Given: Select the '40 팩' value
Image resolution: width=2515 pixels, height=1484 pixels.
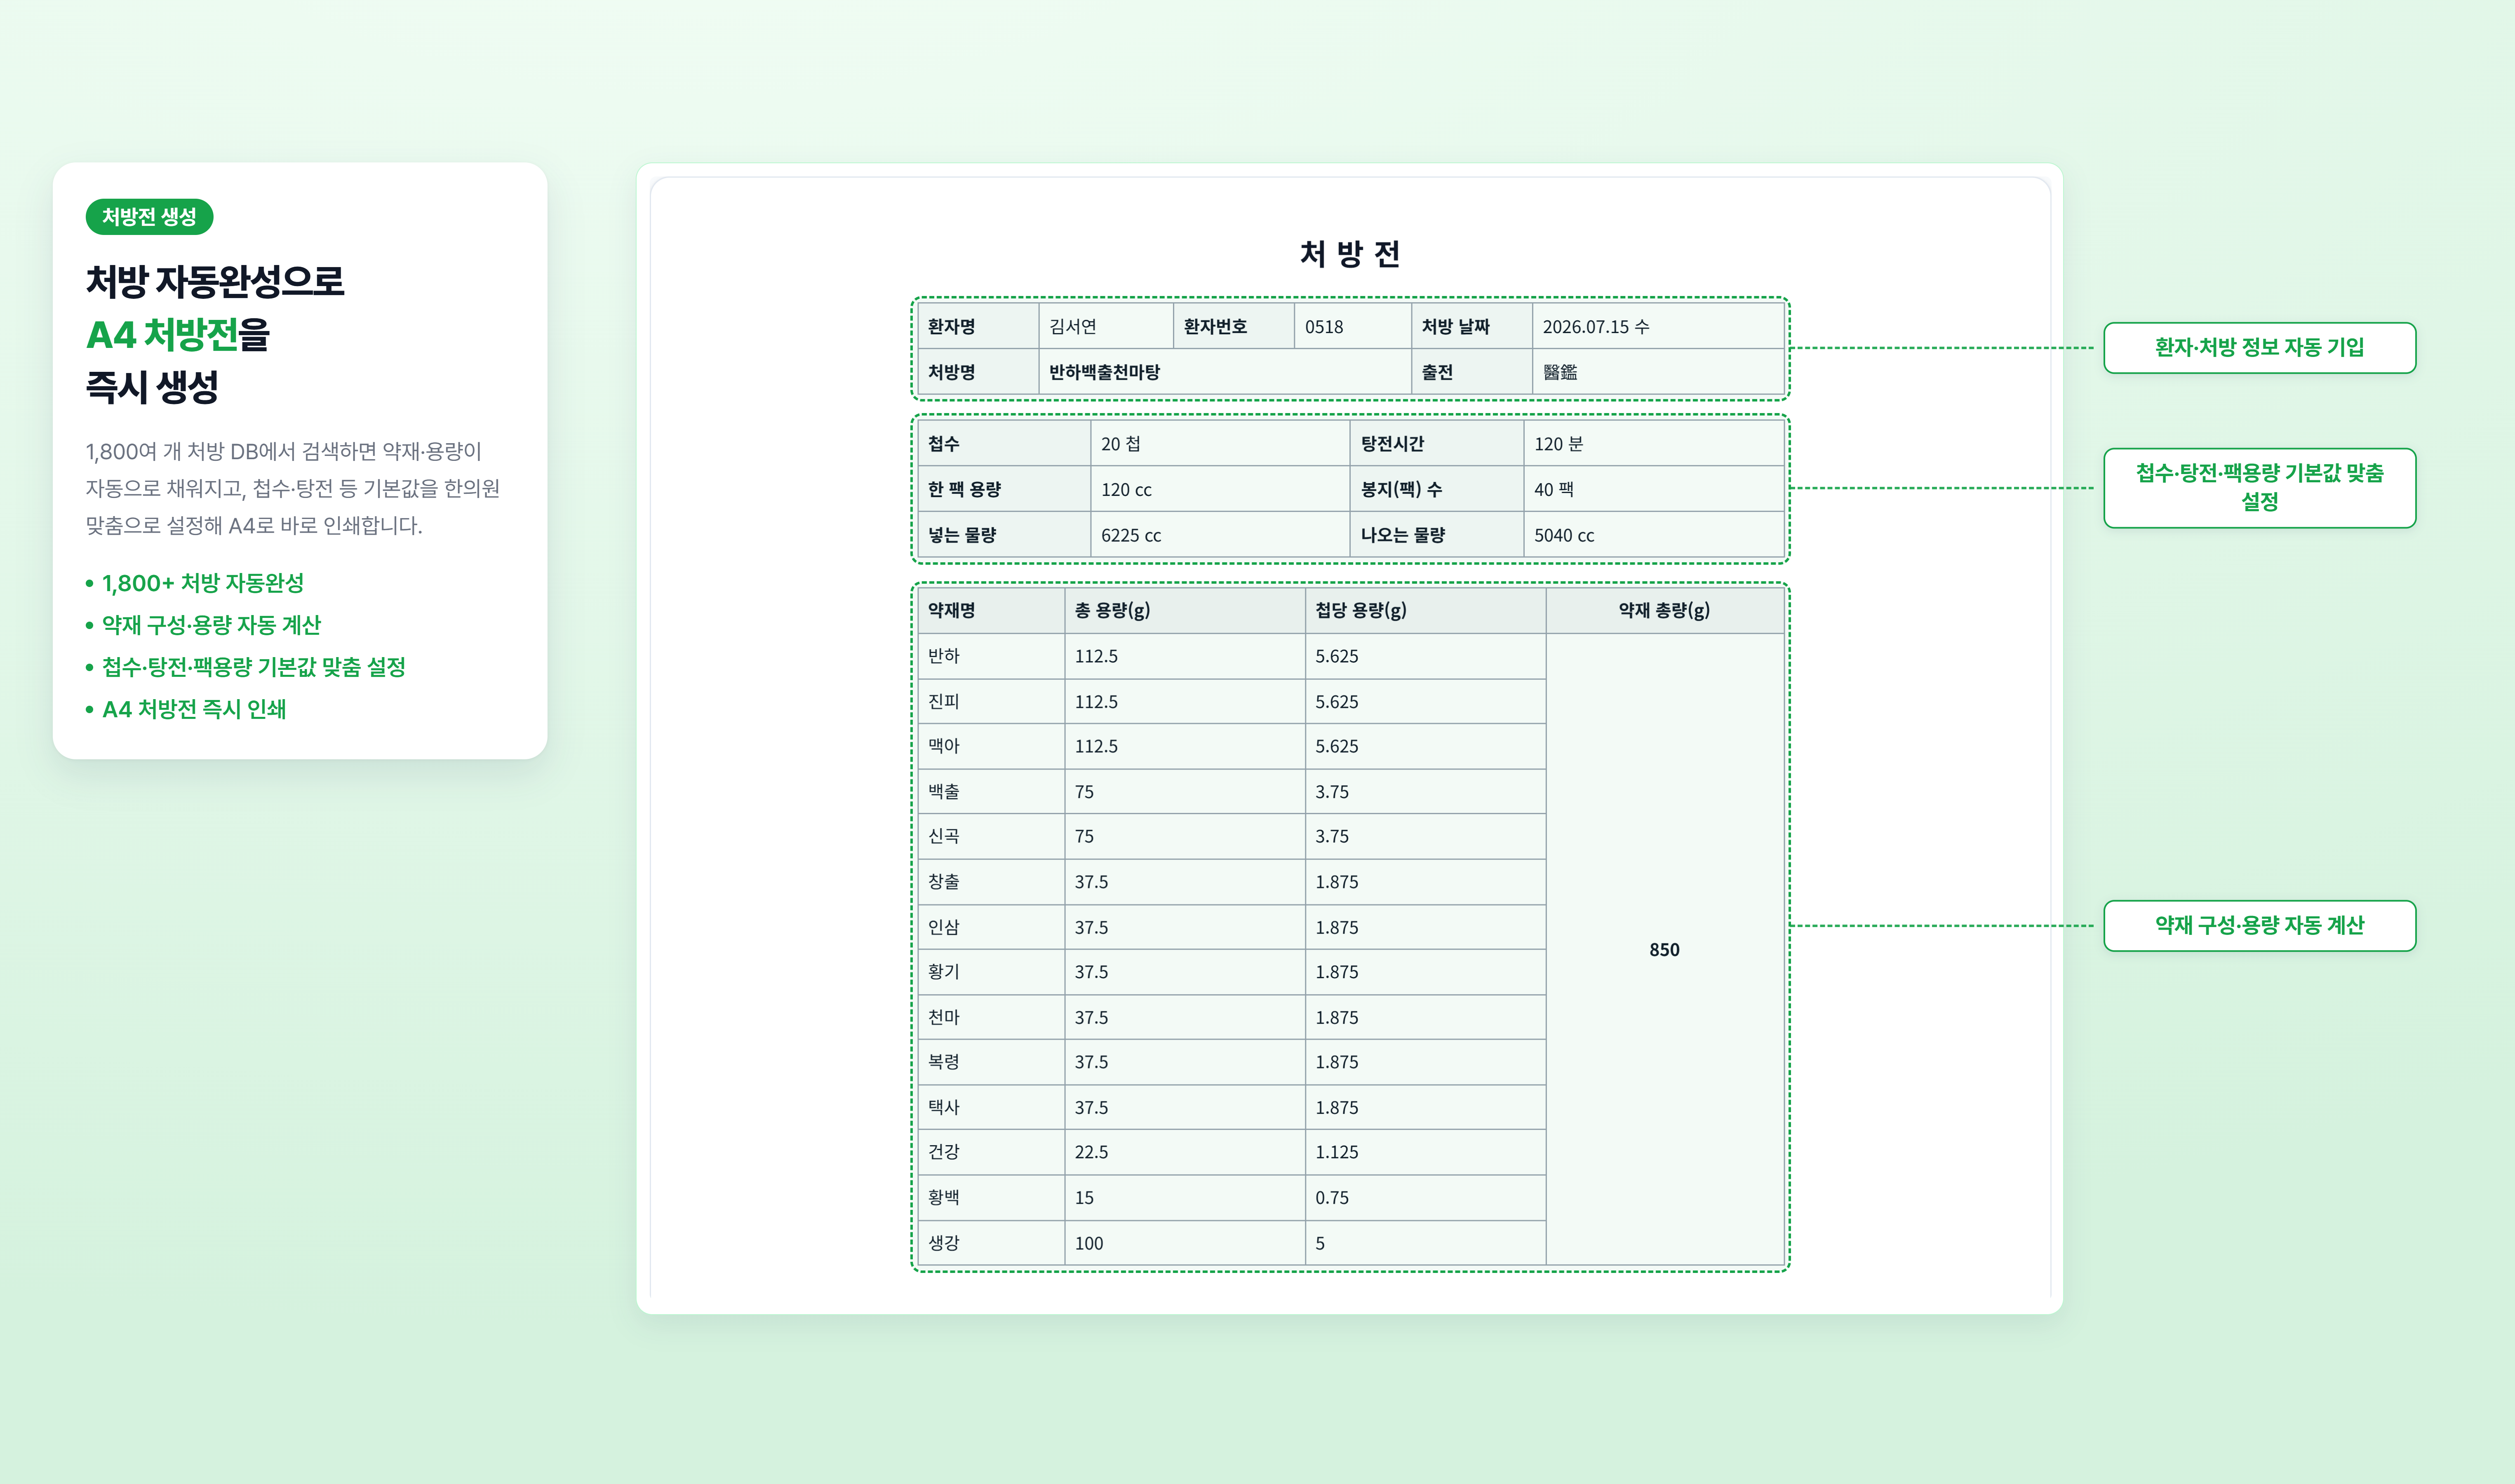Looking at the screenshot, I should tap(1554, 490).
